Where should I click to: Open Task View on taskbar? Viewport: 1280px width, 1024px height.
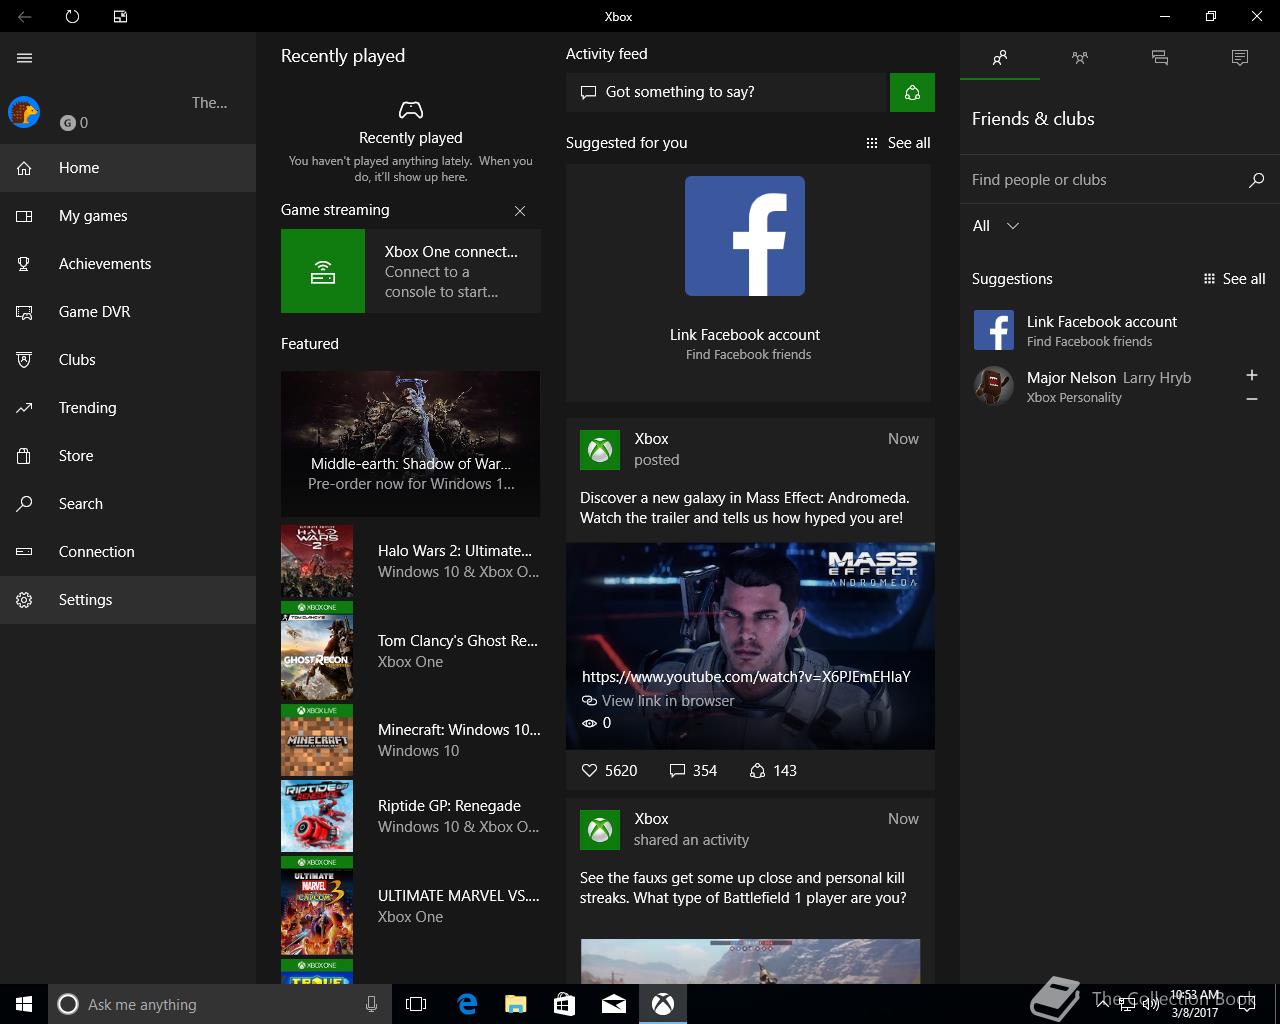pyautogui.click(x=416, y=1004)
